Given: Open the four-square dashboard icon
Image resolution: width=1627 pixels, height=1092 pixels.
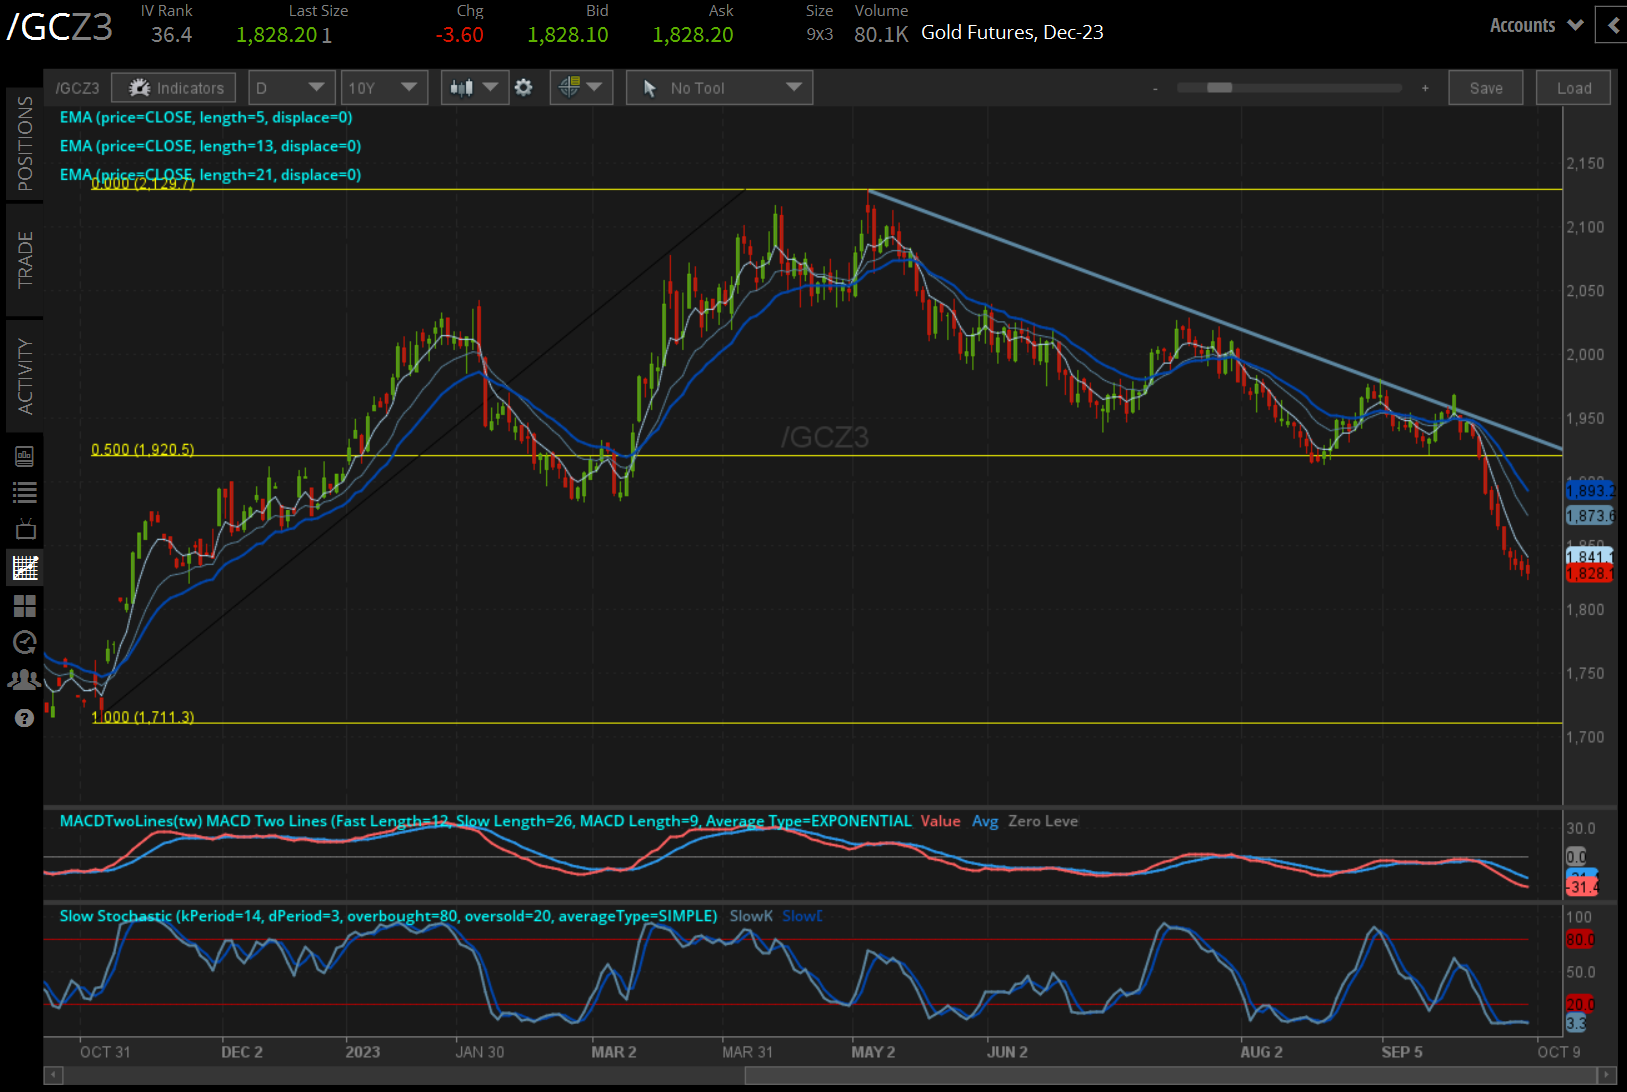Looking at the screenshot, I should (24, 606).
